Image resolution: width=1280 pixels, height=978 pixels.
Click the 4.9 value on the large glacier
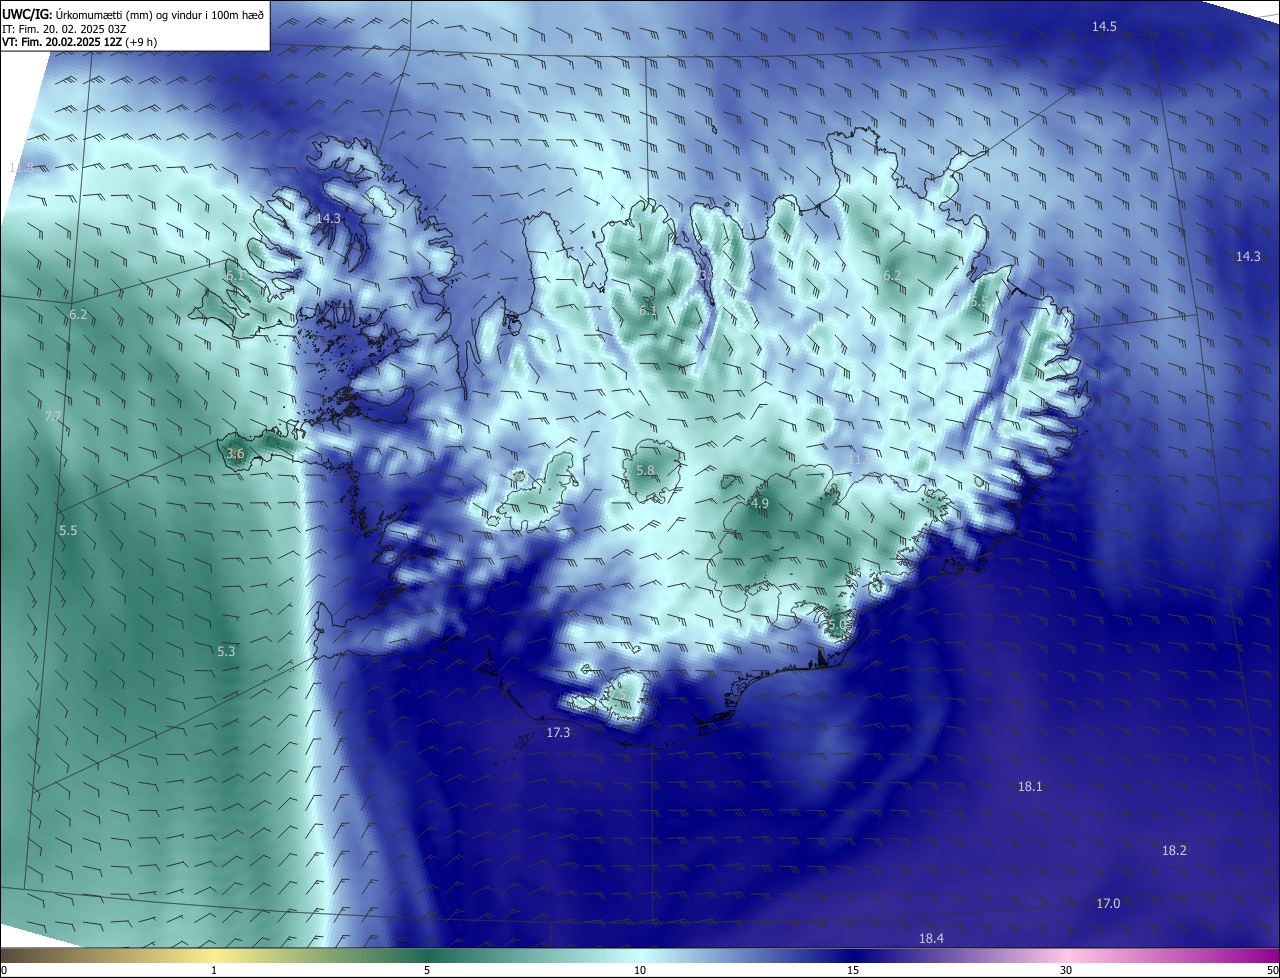click(759, 504)
